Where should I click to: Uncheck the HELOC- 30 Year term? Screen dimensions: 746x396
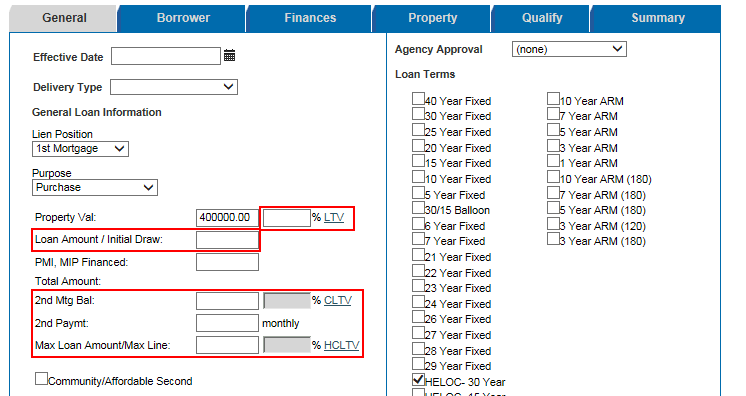418,379
